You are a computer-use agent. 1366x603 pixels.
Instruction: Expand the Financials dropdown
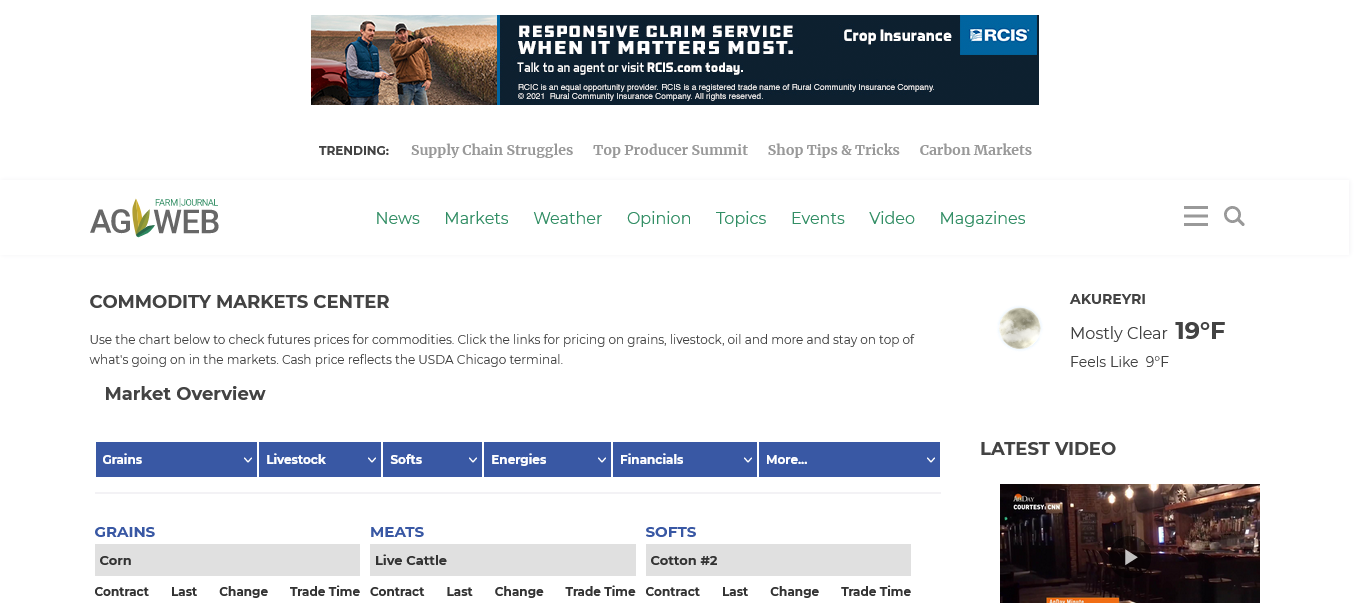[685, 459]
